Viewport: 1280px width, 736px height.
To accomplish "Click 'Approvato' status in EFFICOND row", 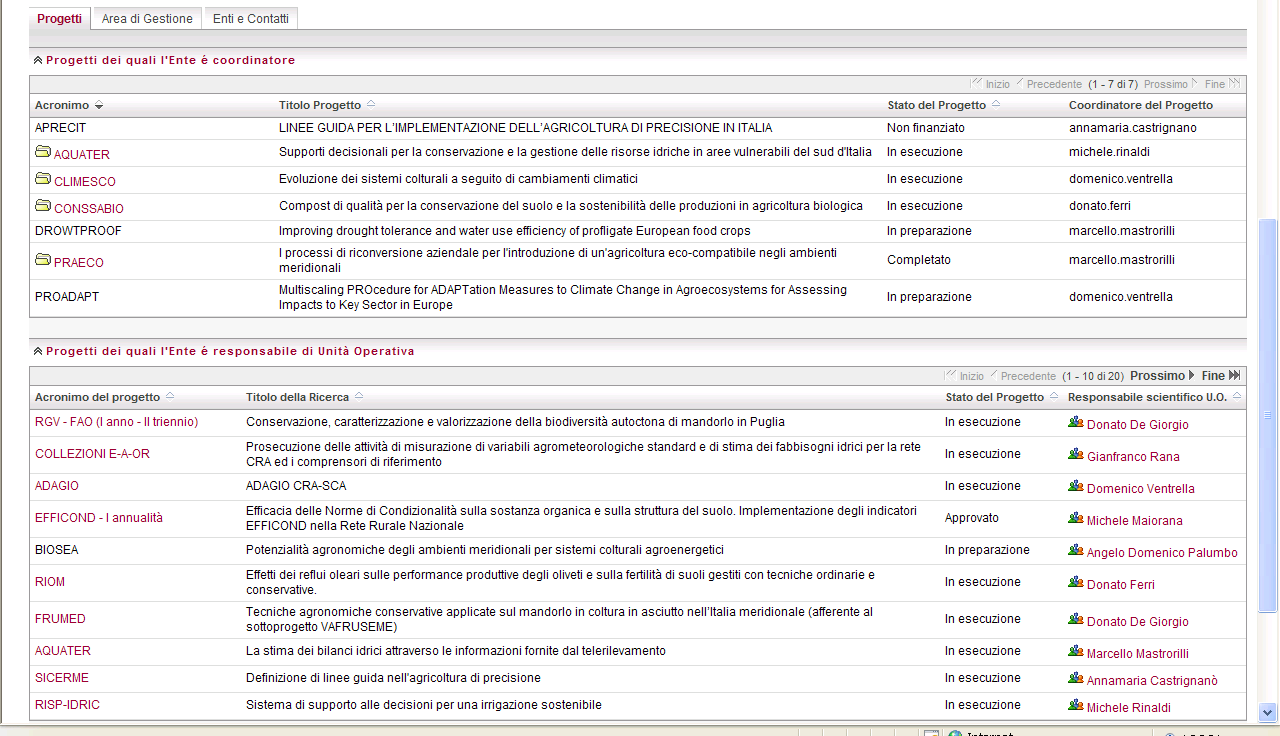I will (972, 518).
